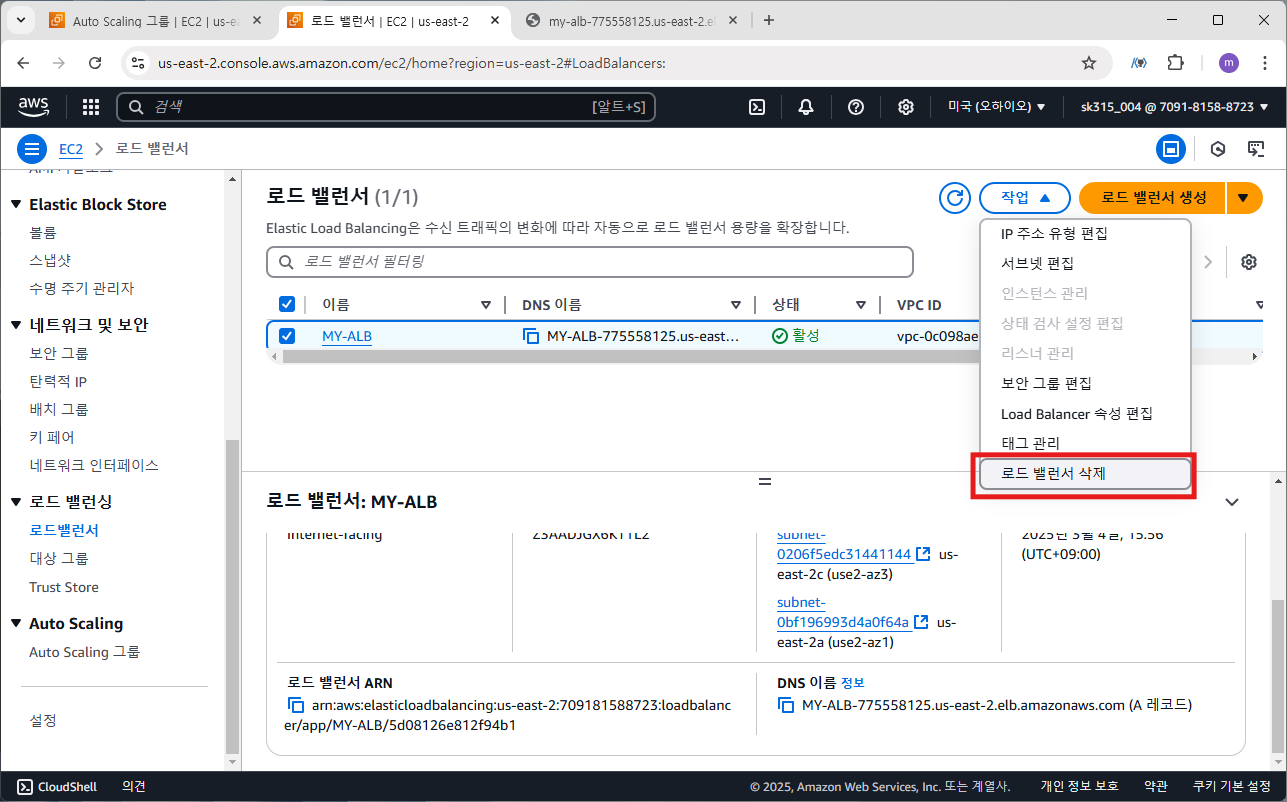The image size is (1287, 802).
Task: Close the 작업 actions dropdown
Action: click(x=1025, y=198)
